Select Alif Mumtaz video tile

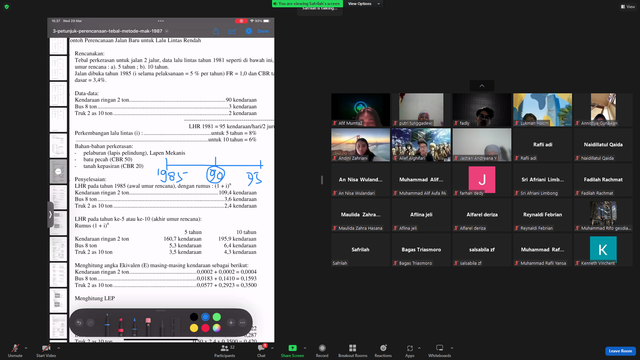(x=360, y=109)
